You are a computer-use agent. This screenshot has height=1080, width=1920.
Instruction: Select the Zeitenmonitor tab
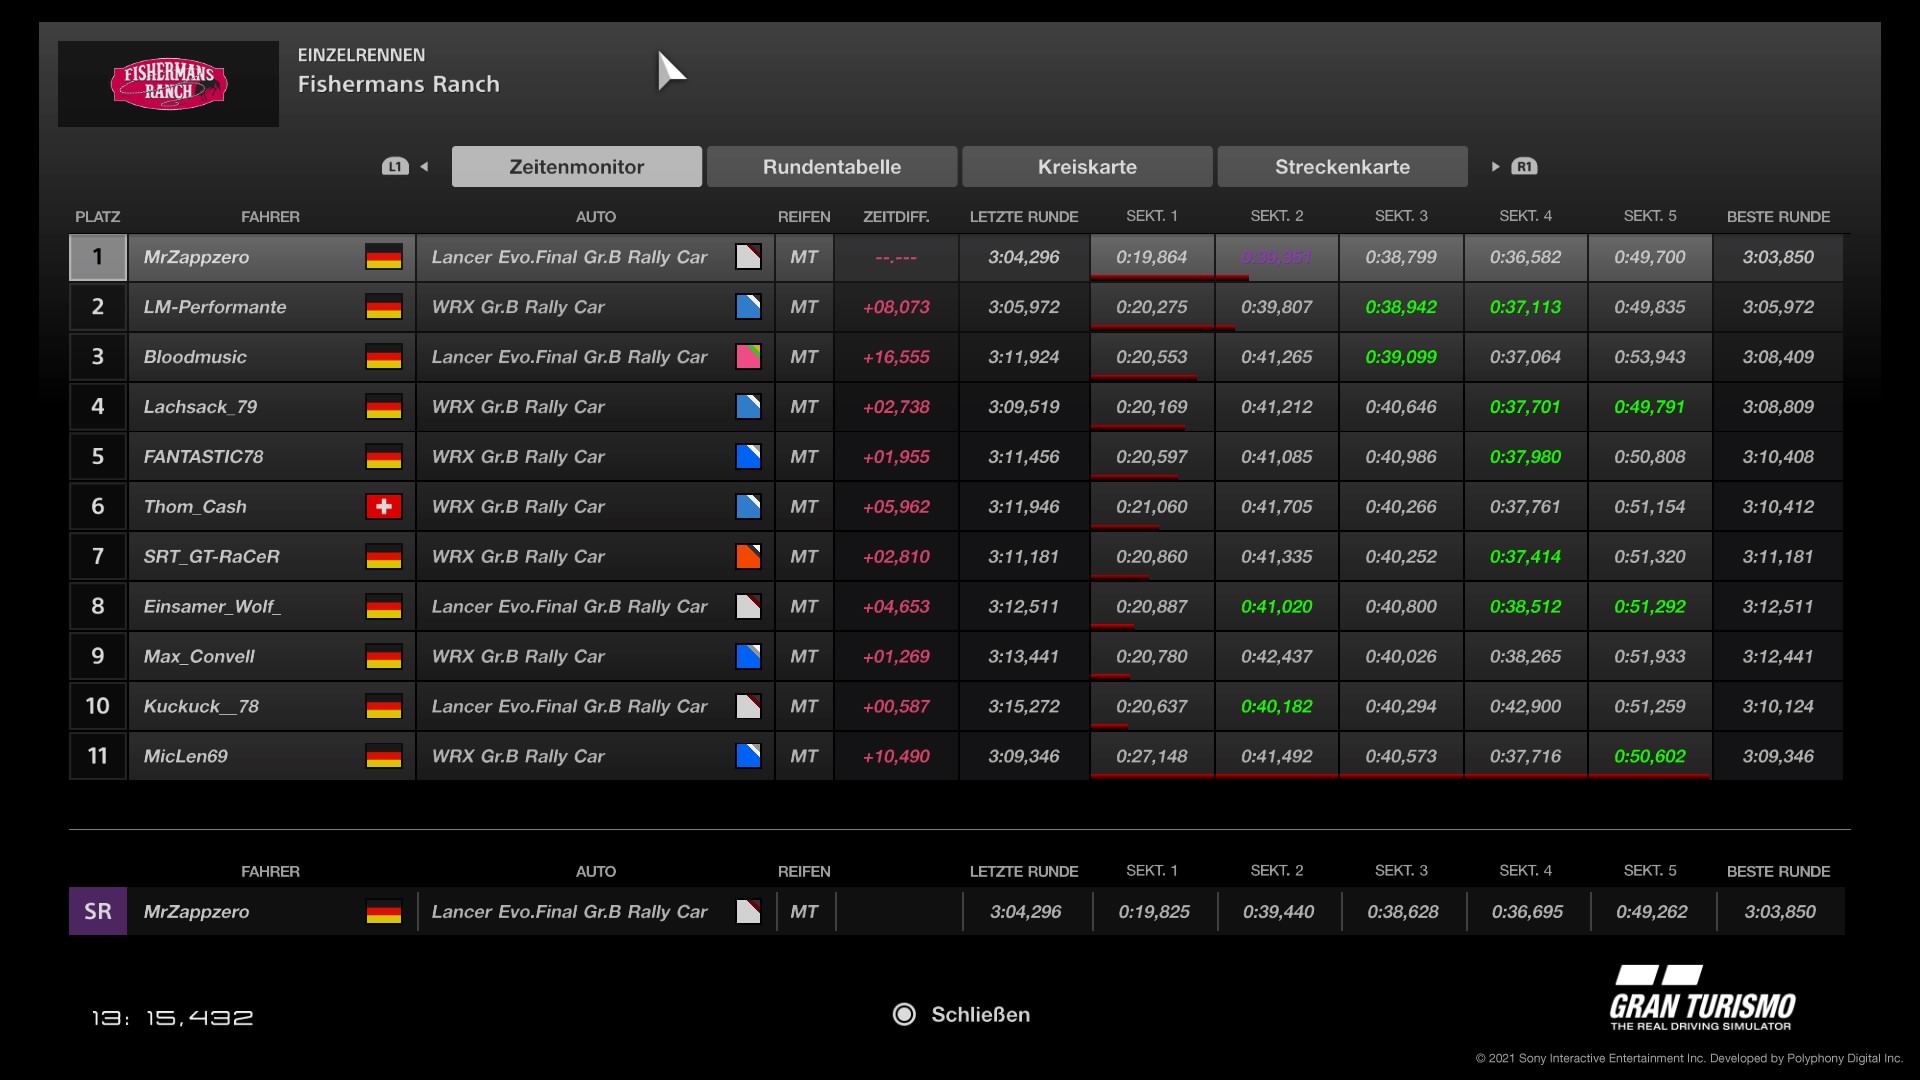[x=576, y=167]
